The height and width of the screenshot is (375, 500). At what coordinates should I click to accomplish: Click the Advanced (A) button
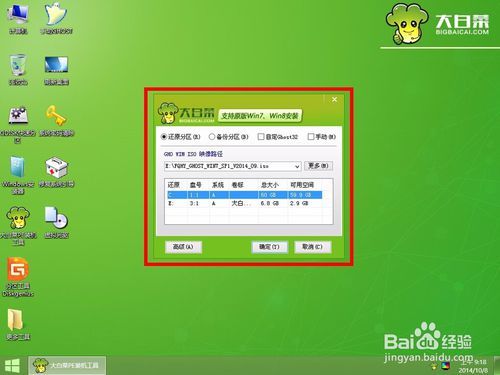coord(183,247)
